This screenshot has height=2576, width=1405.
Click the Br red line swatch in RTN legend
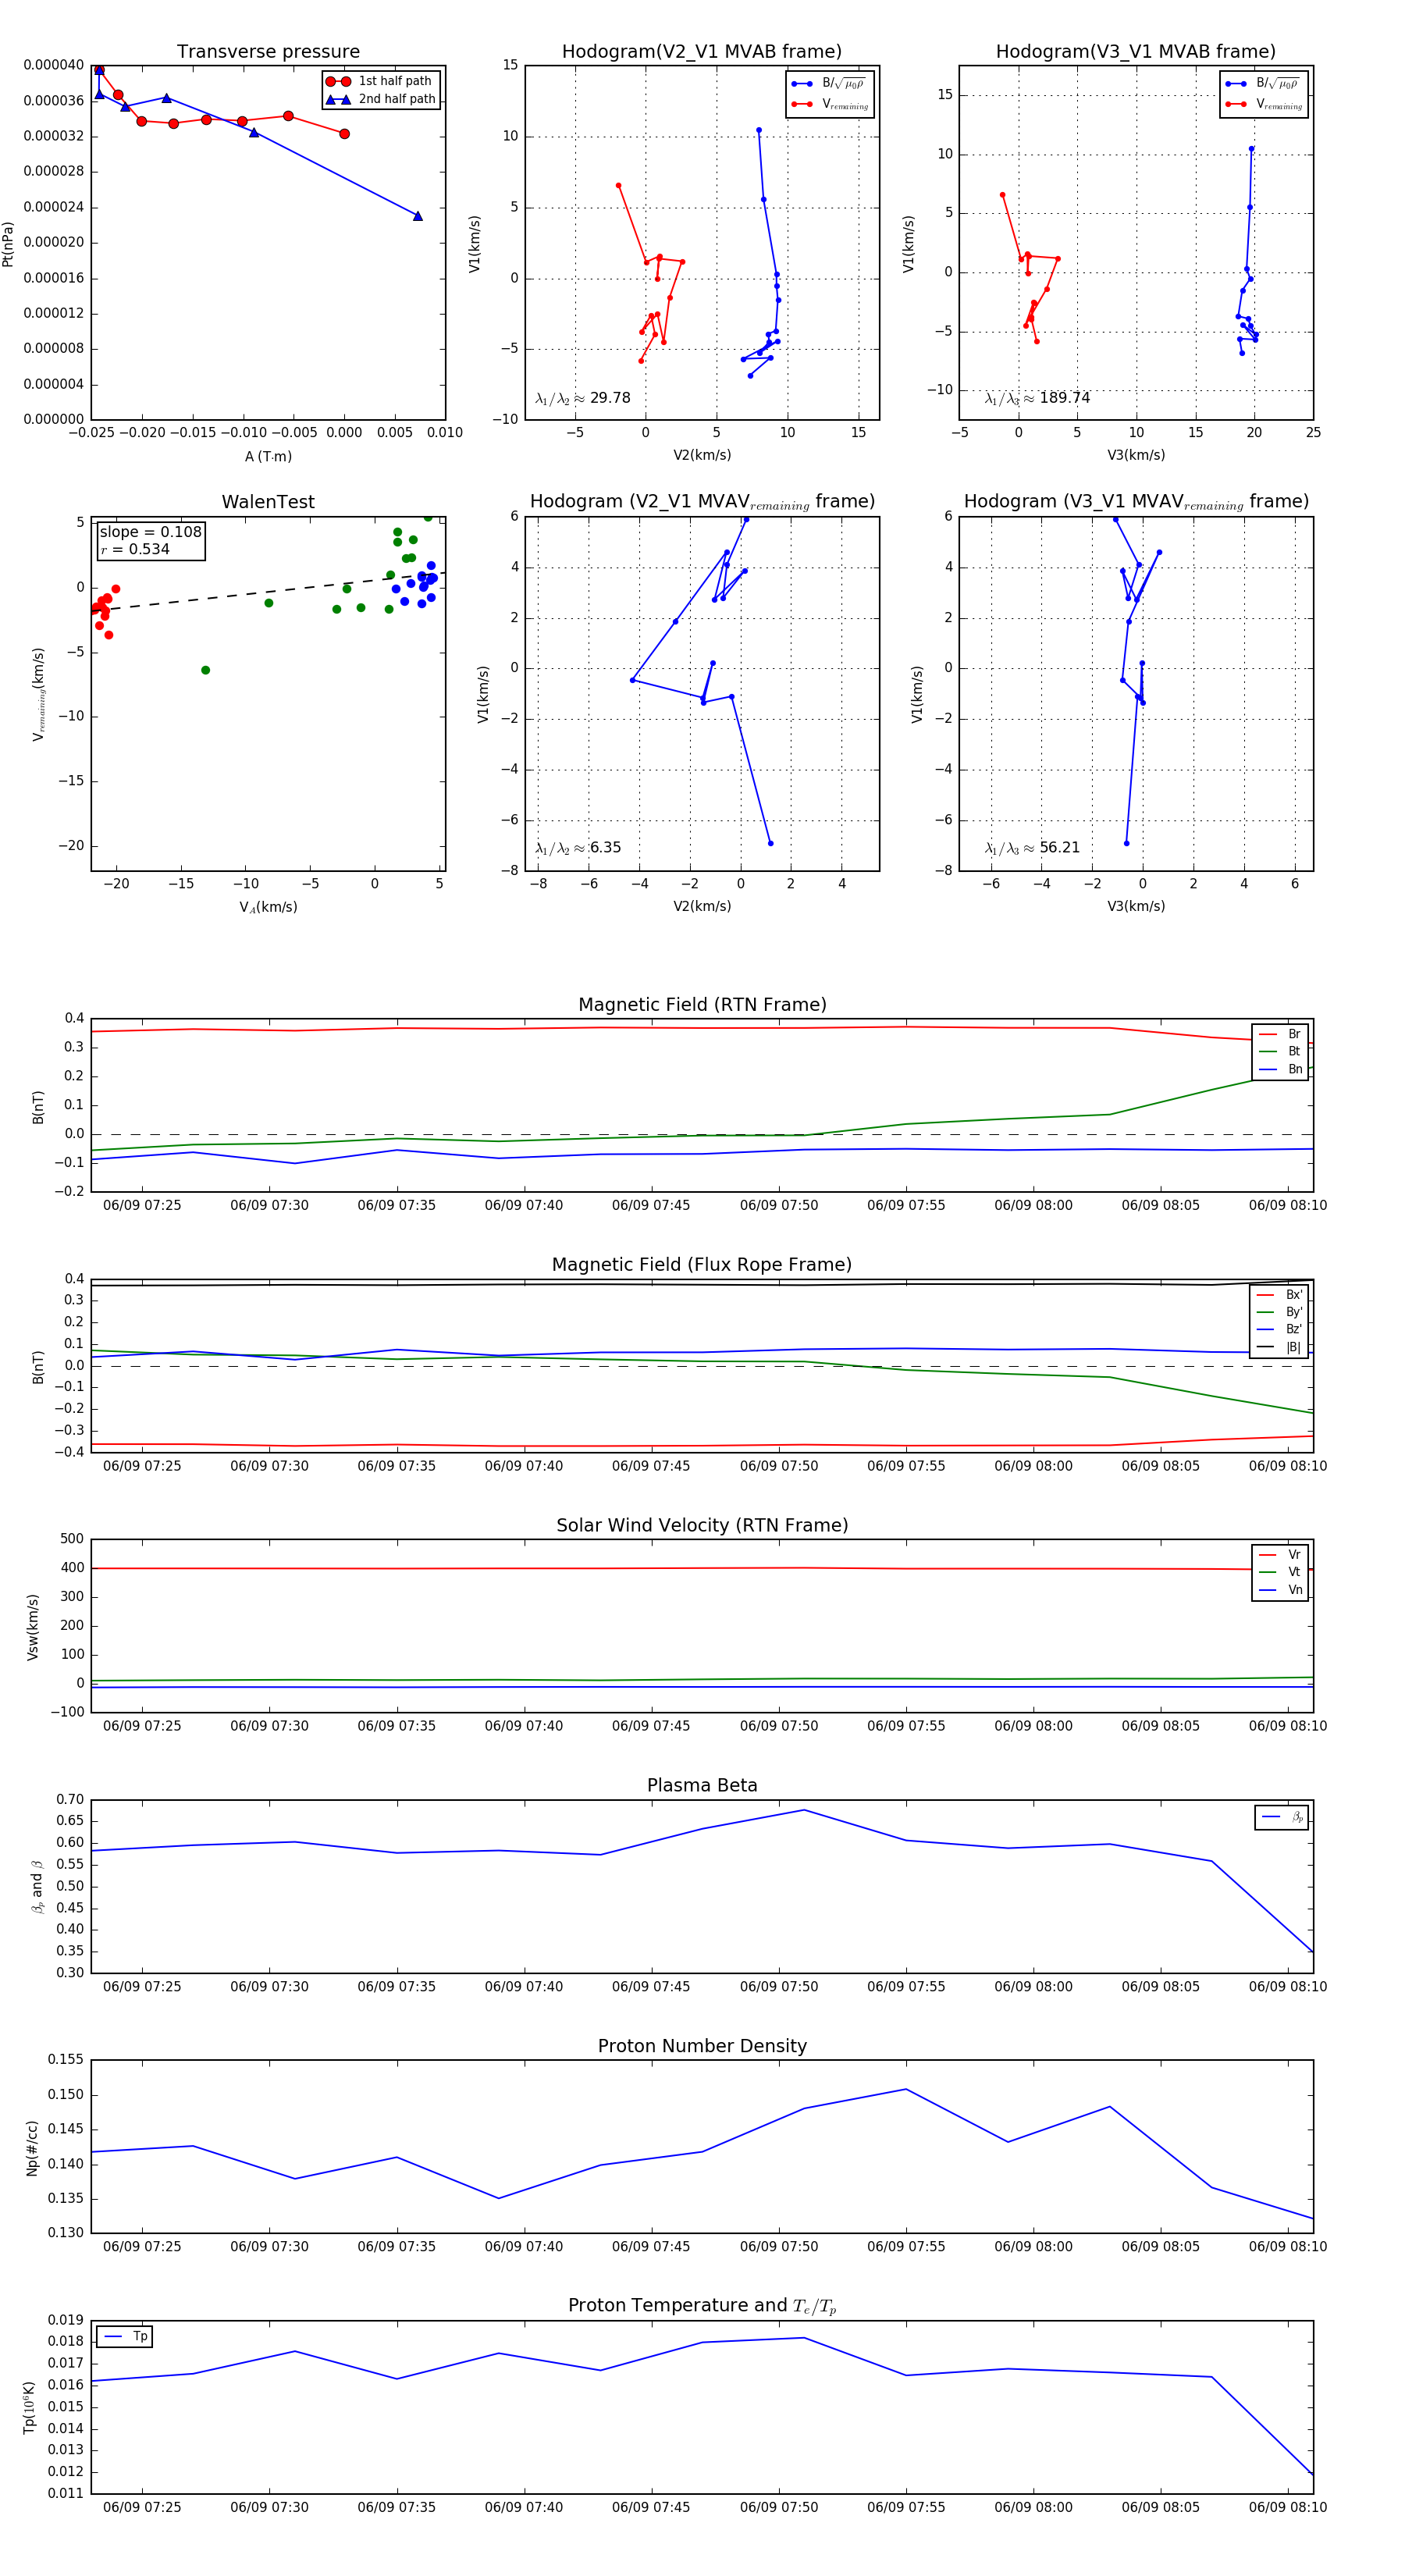pyautogui.click(x=1268, y=1034)
